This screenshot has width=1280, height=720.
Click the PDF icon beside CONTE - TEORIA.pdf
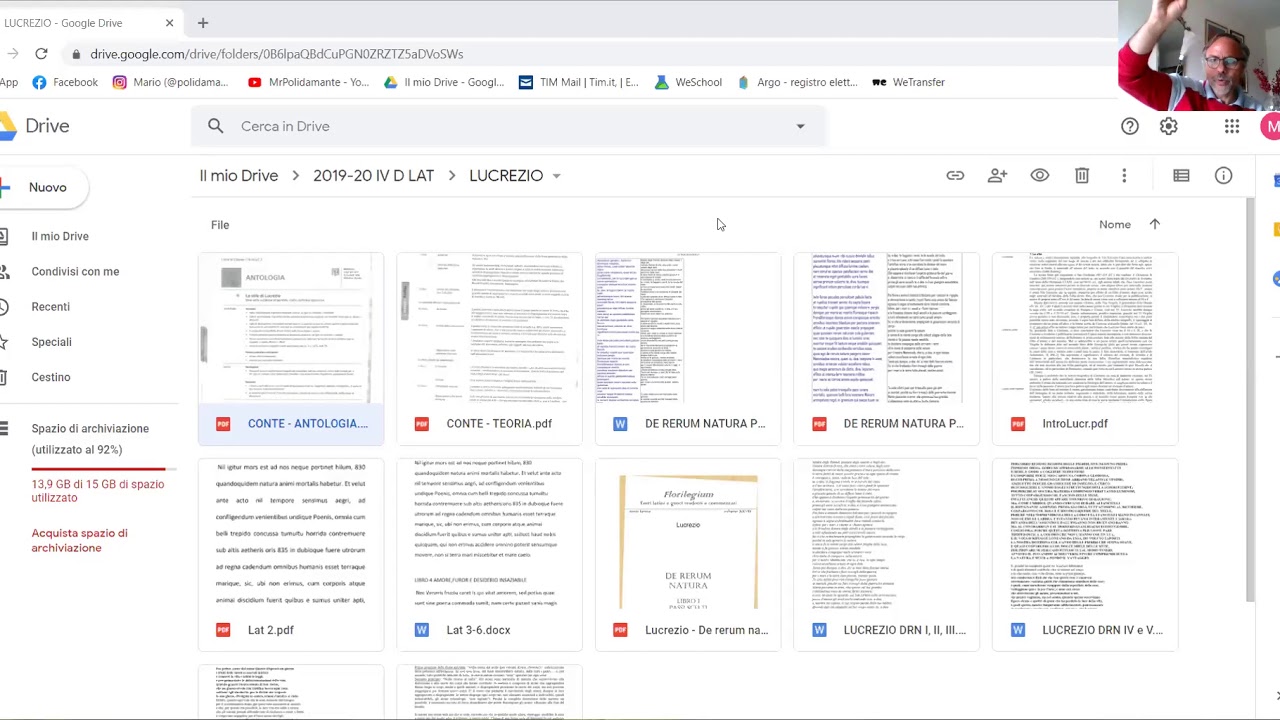tap(422, 424)
